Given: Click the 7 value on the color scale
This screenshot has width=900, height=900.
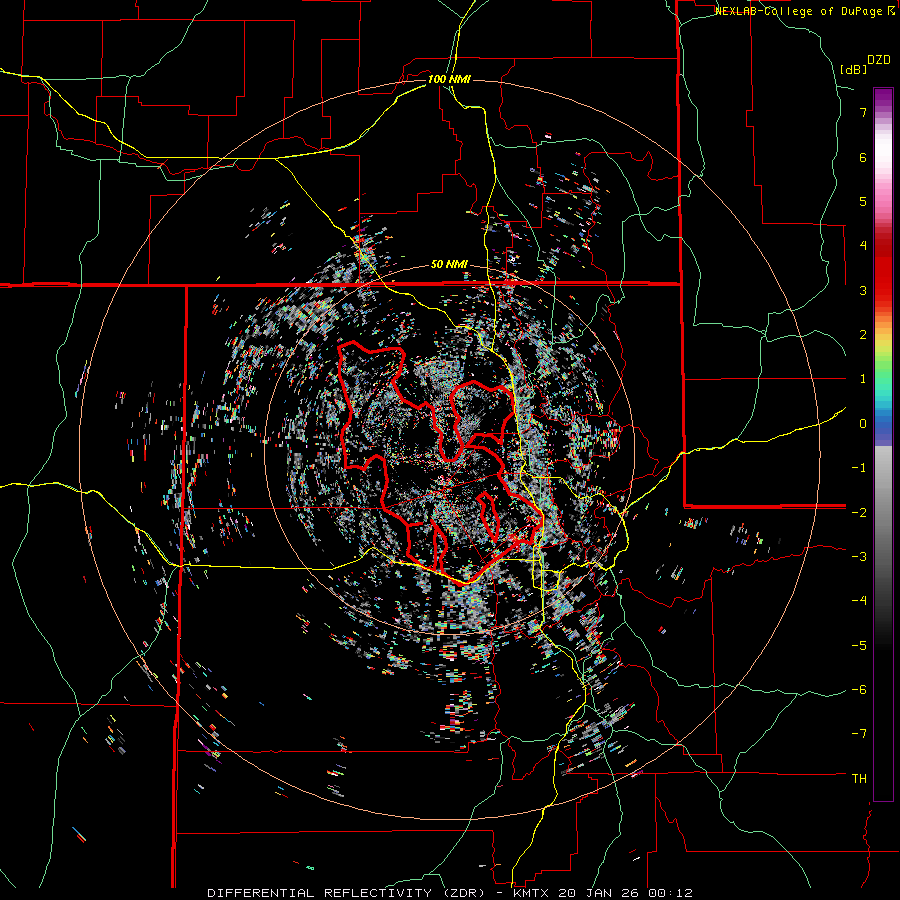Looking at the screenshot, I should tap(863, 112).
